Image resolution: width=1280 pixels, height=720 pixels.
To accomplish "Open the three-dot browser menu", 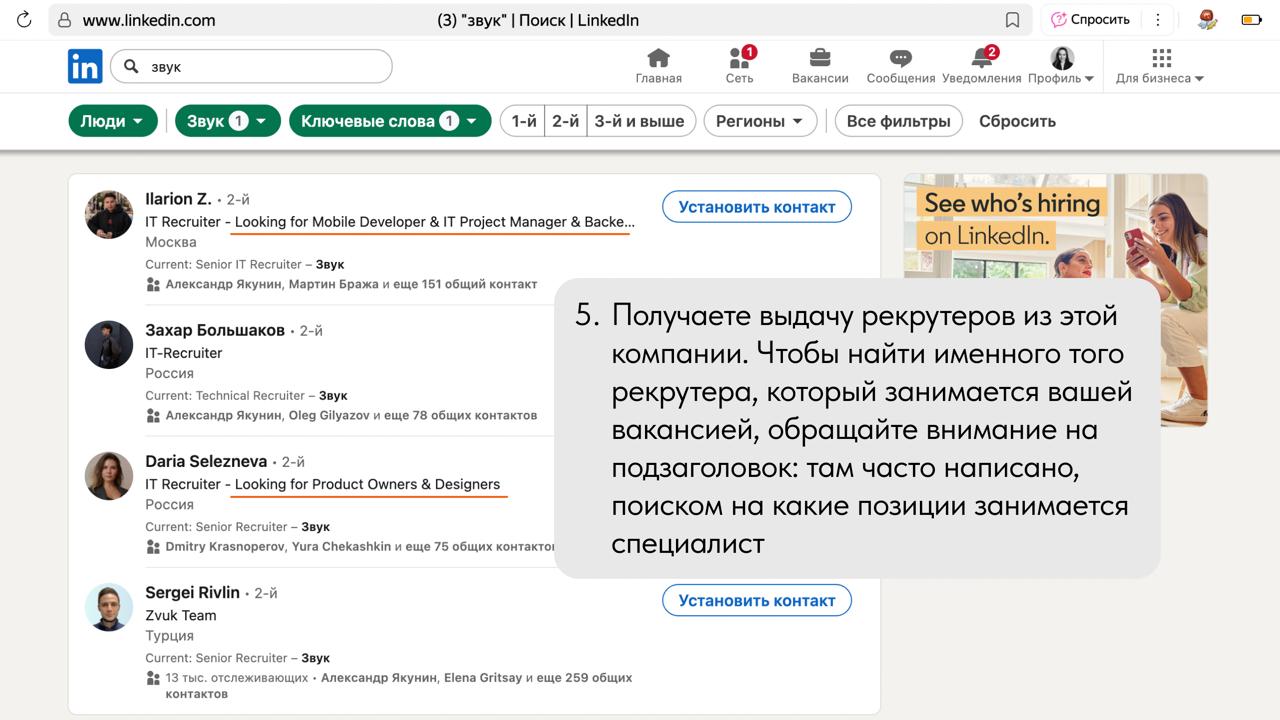I will pos(1157,20).
